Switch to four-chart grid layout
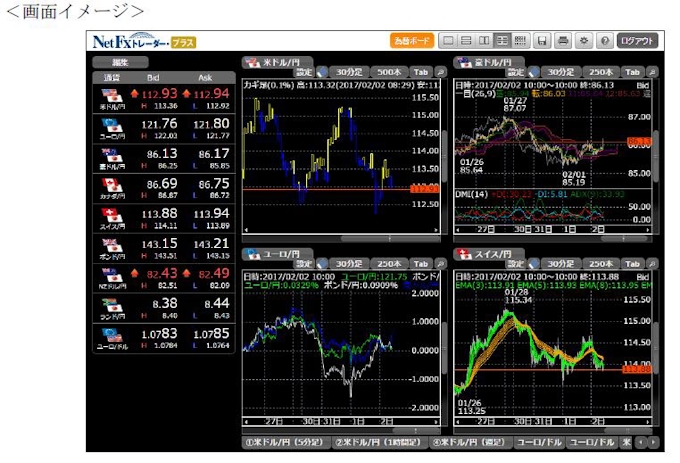This screenshot has height=463, width=680. click(502, 41)
